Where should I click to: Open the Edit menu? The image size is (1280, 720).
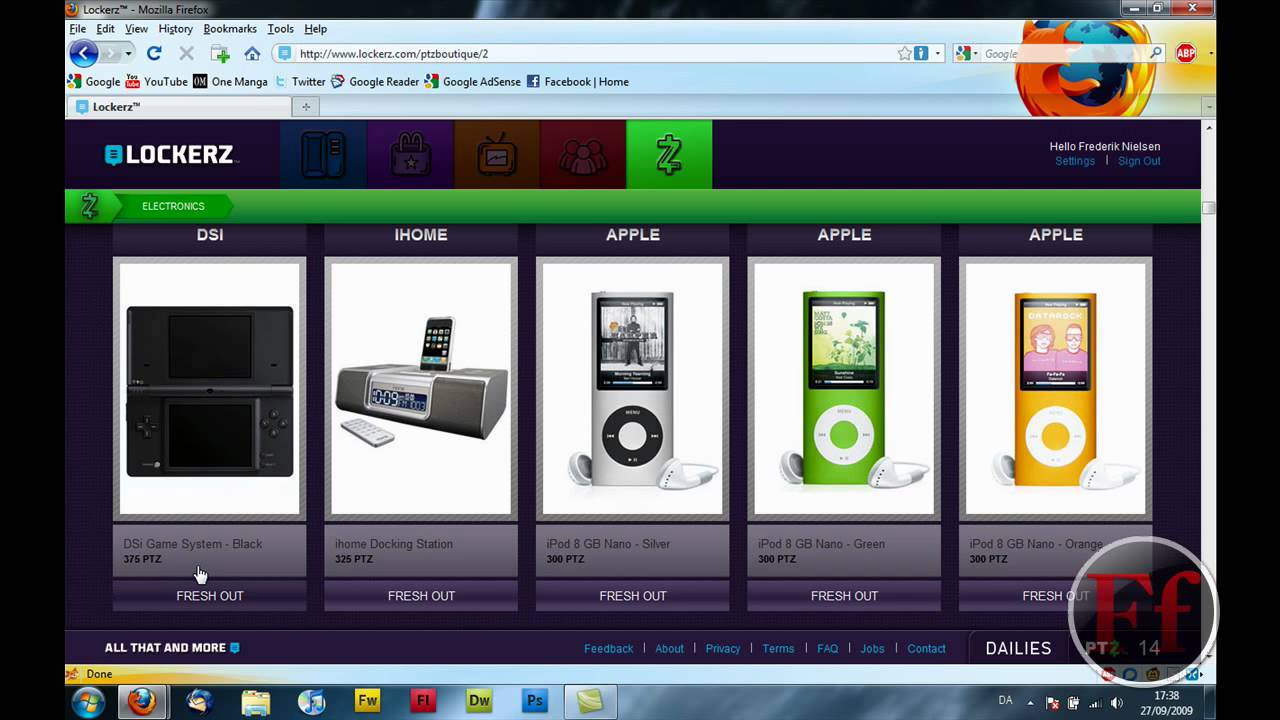point(105,29)
